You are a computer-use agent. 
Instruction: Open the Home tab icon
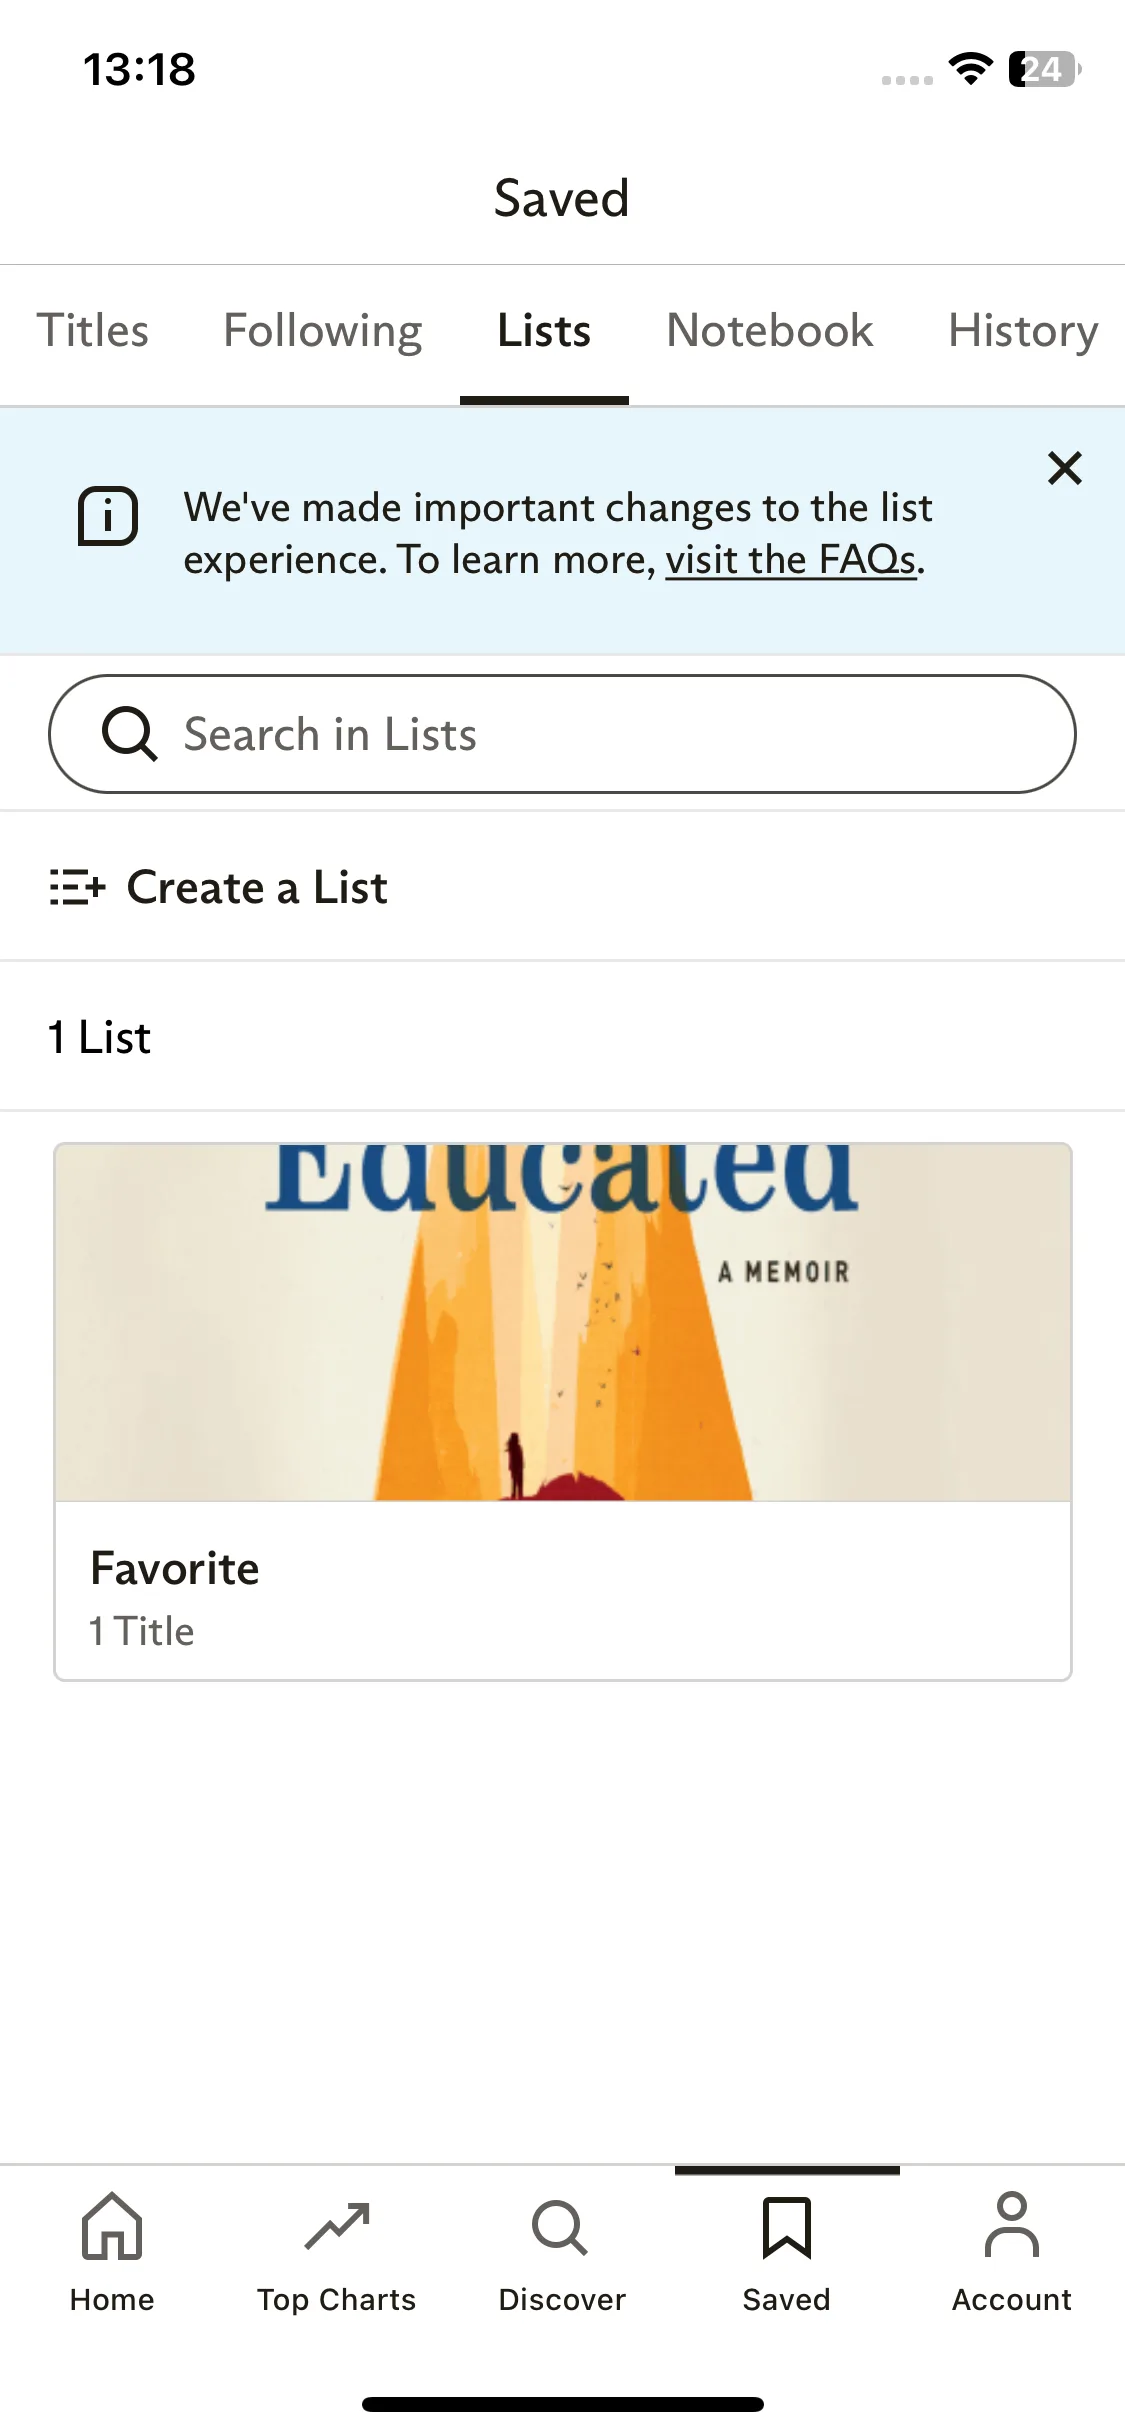[112, 2226]
